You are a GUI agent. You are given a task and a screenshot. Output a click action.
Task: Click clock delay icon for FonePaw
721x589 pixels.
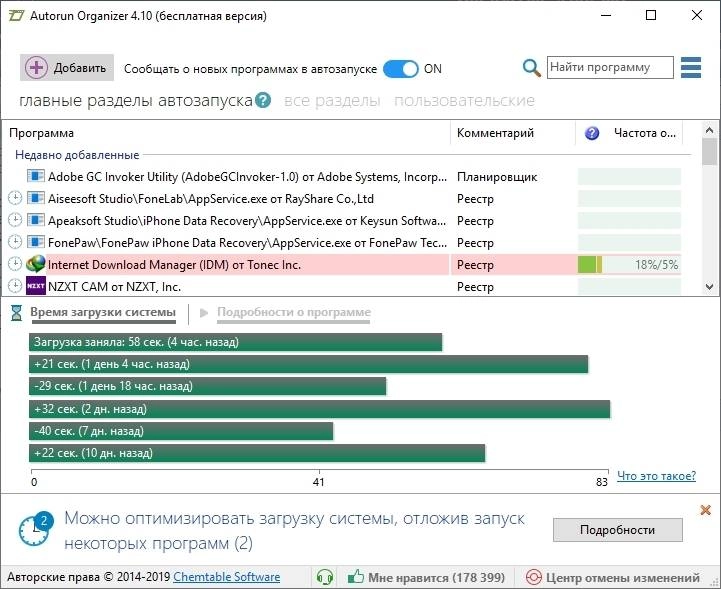click(15, 242)
